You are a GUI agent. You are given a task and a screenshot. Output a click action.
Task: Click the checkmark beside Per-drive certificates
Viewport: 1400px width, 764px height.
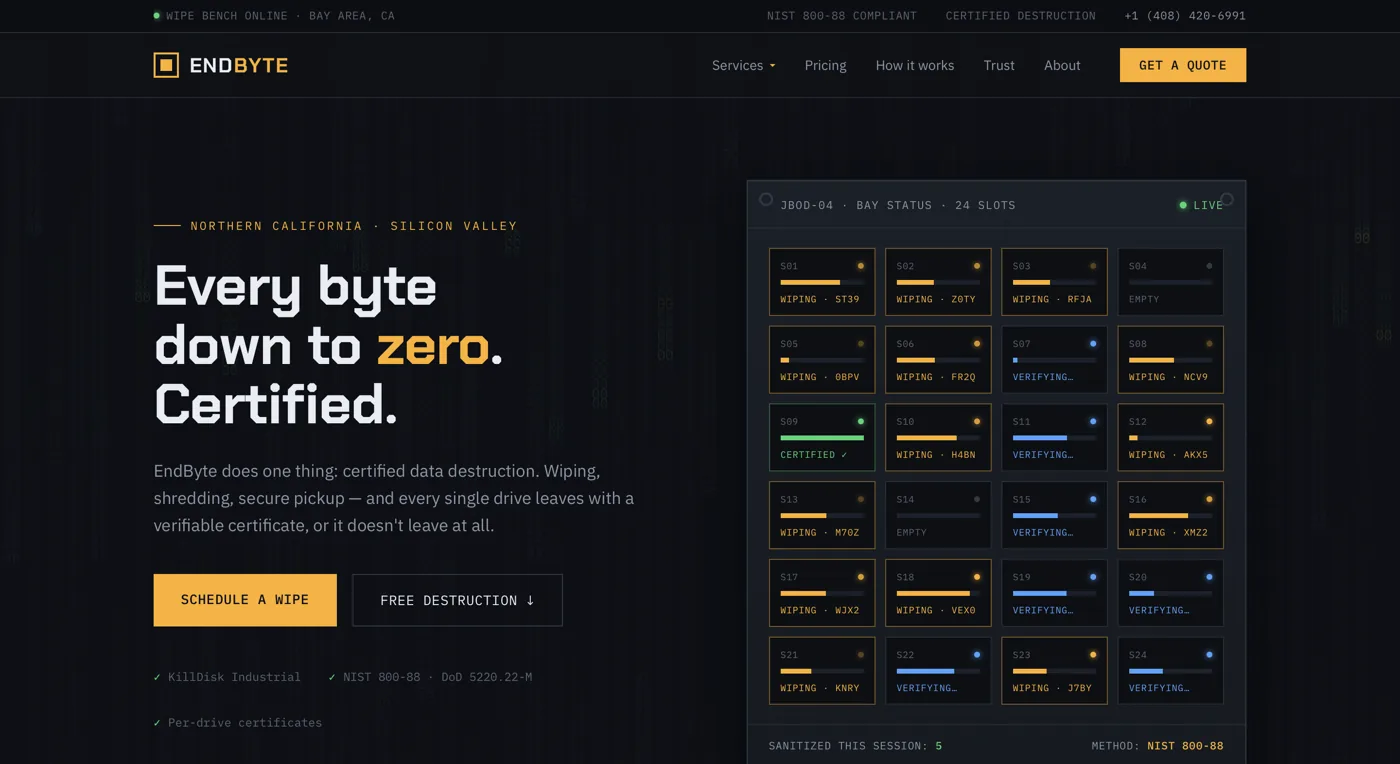tap(157, 723)
